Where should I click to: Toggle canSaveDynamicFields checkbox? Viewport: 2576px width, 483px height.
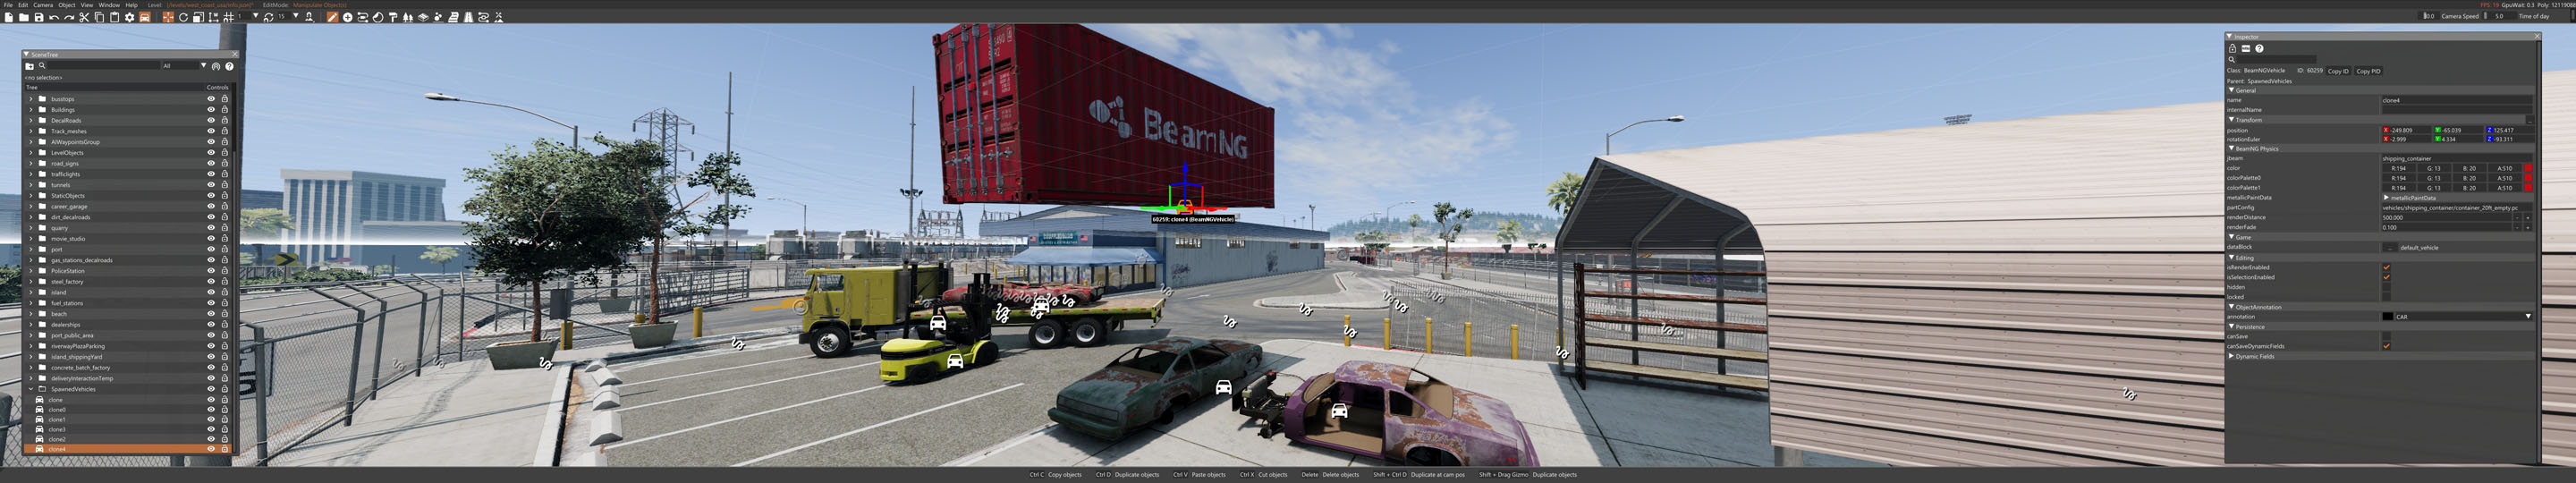[x=2387, y=346]
